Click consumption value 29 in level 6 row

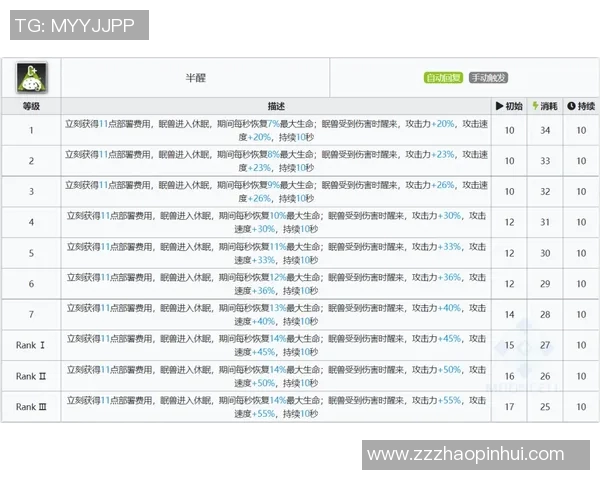[545, 284]
